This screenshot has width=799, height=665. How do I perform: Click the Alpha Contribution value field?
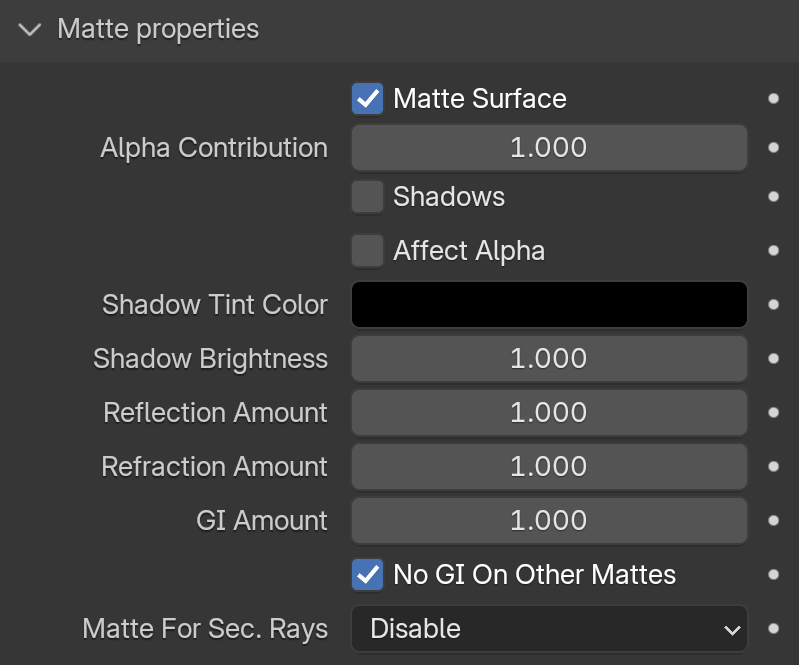(x=549, y=148)
